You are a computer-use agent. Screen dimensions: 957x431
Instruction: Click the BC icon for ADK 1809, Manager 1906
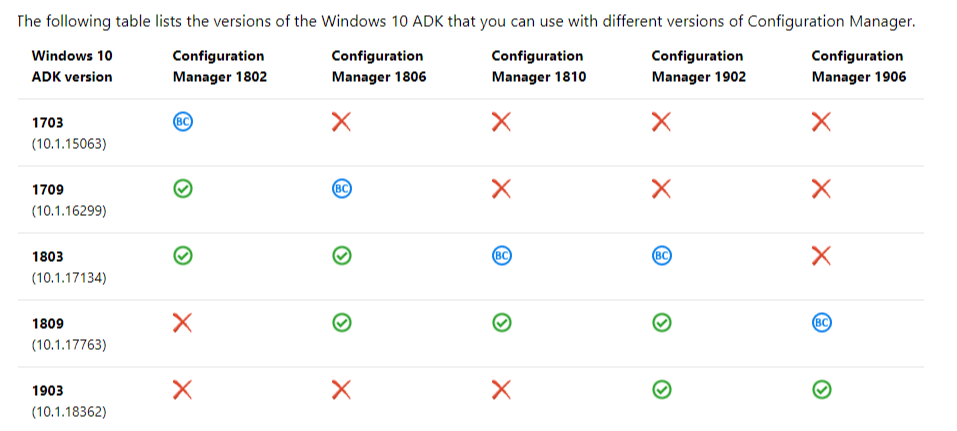tap(822, 322)
